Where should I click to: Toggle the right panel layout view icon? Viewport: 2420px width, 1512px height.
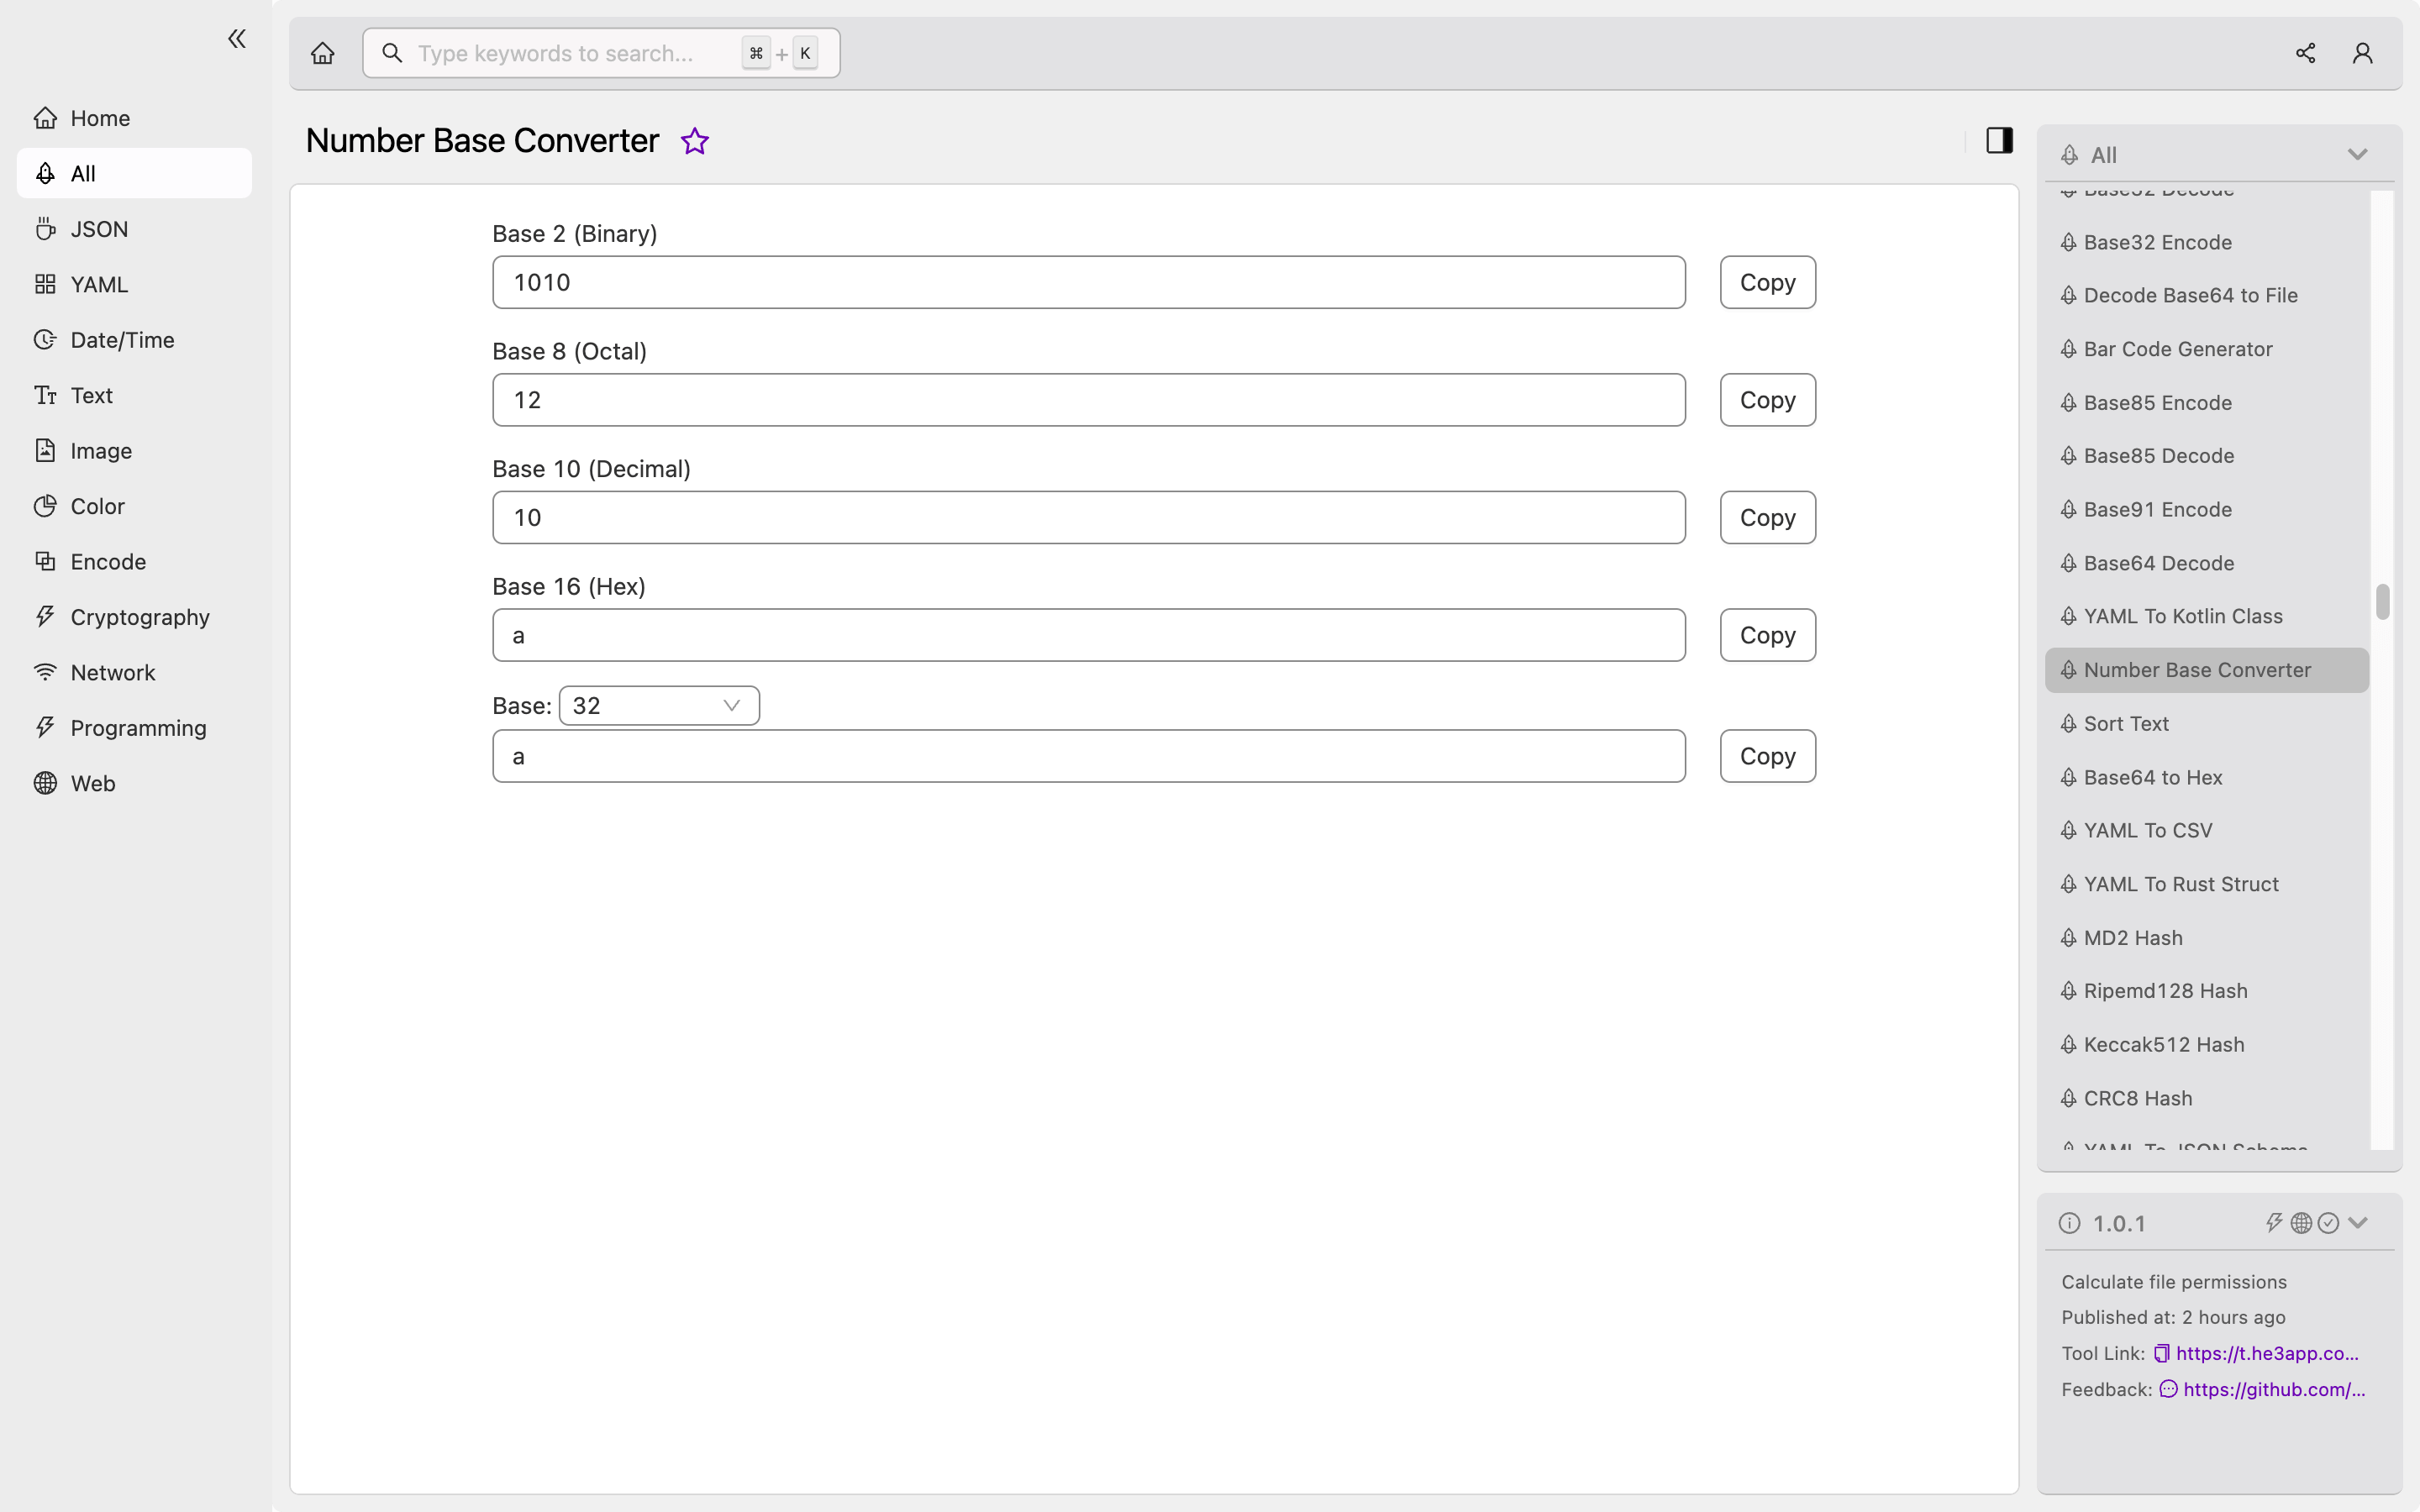(1998, 139)
